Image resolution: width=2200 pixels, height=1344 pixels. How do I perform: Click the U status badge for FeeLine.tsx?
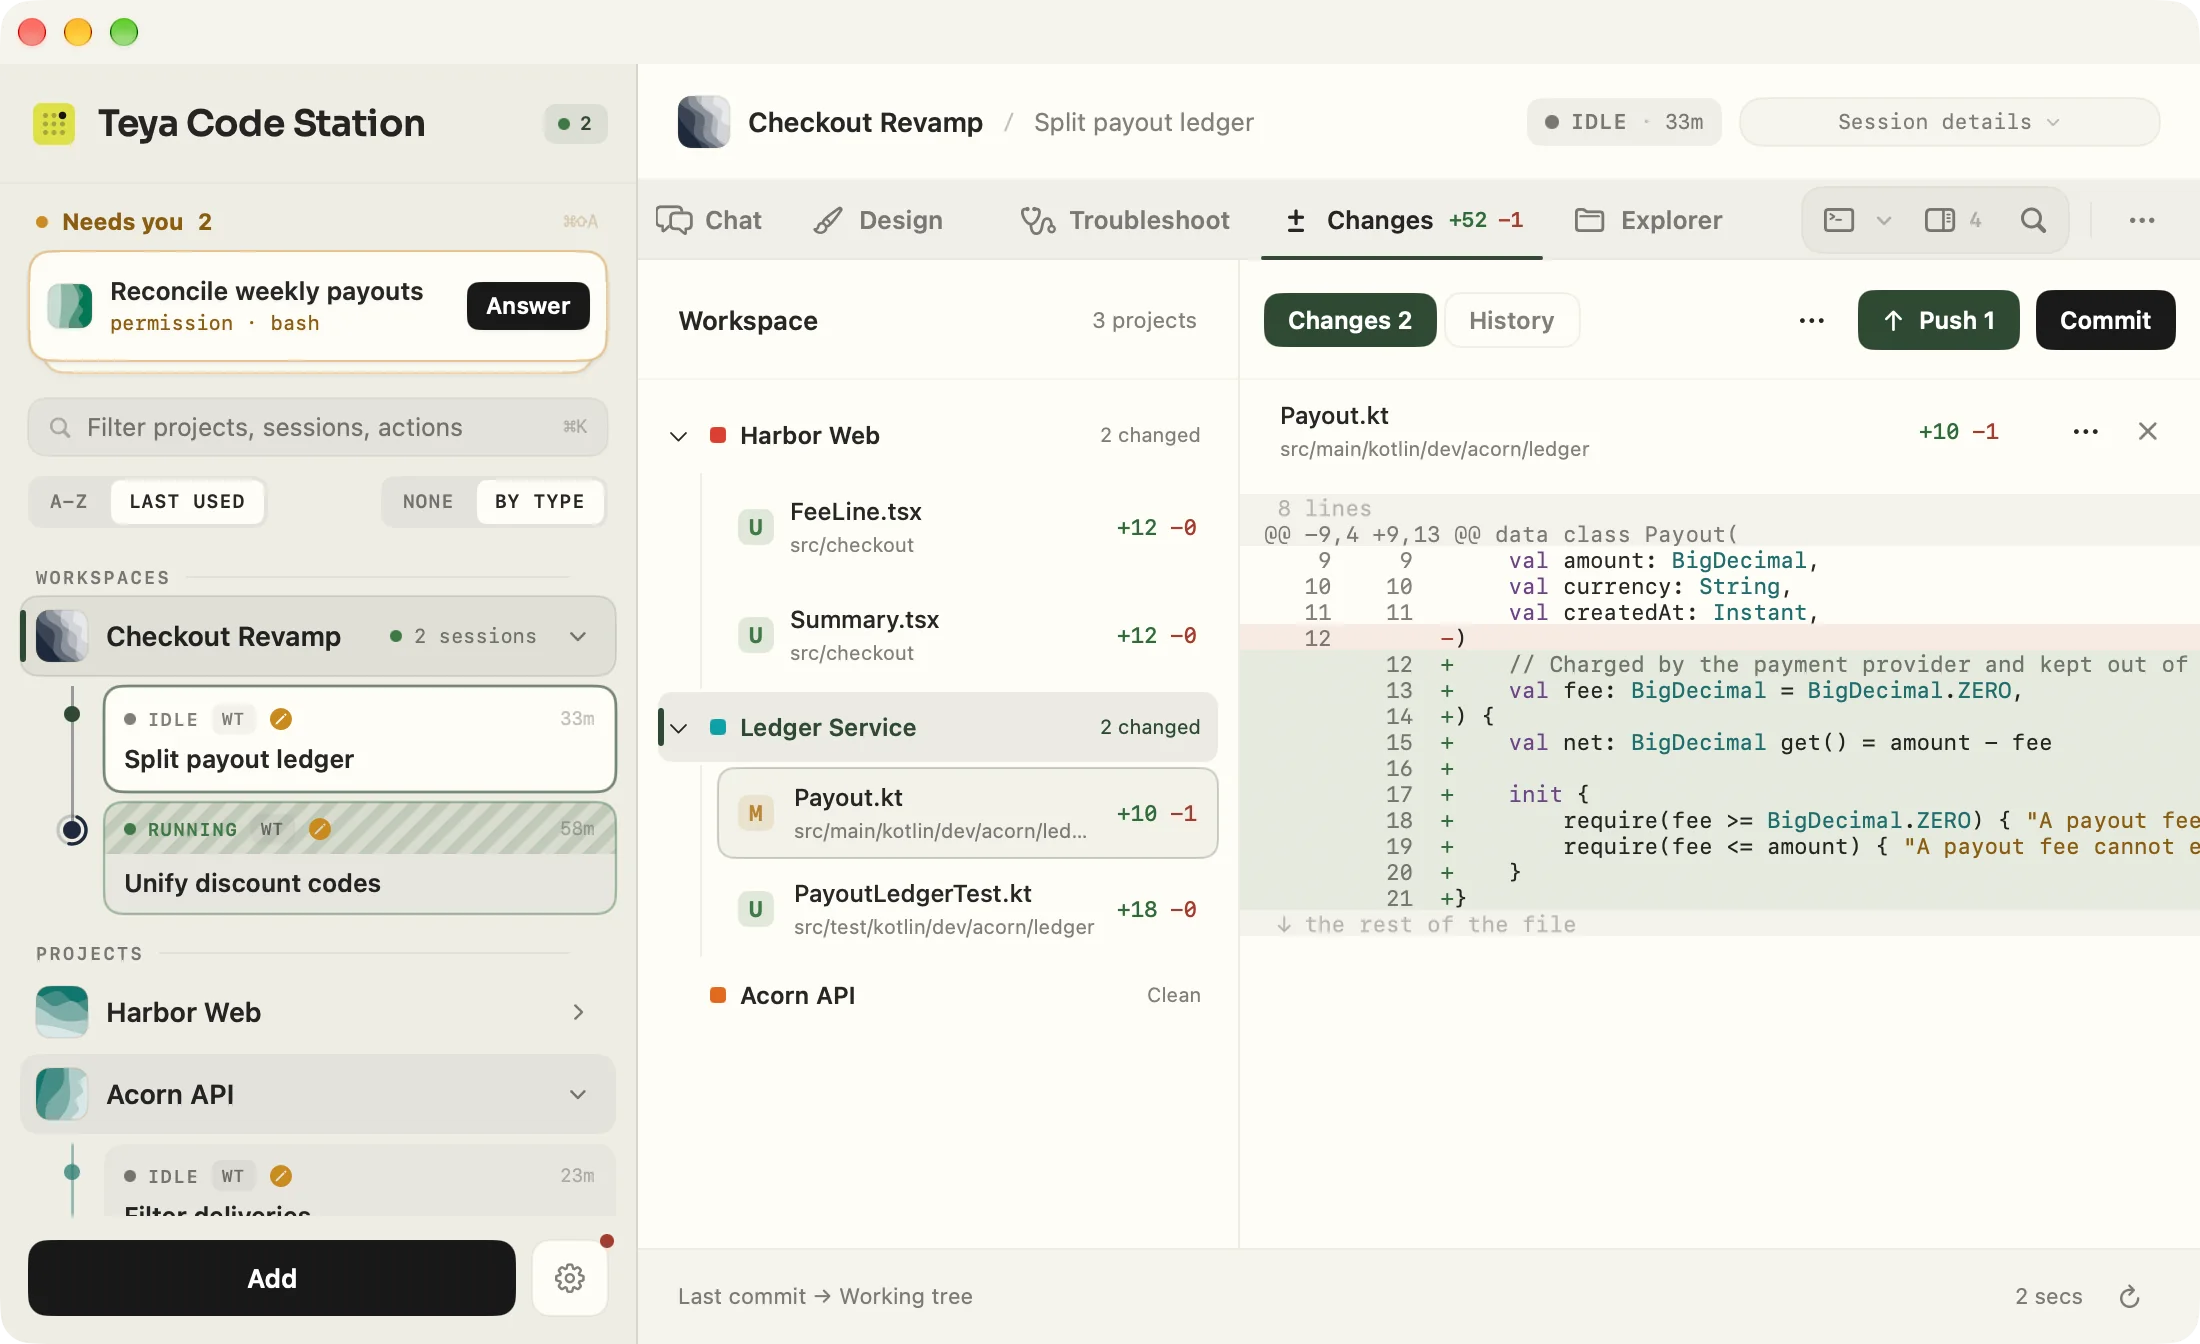[x=756, y=527]
